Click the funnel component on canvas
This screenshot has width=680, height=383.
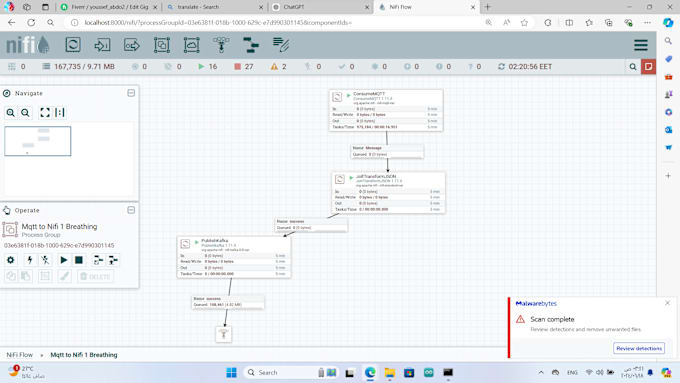click(x=224, y=334)
